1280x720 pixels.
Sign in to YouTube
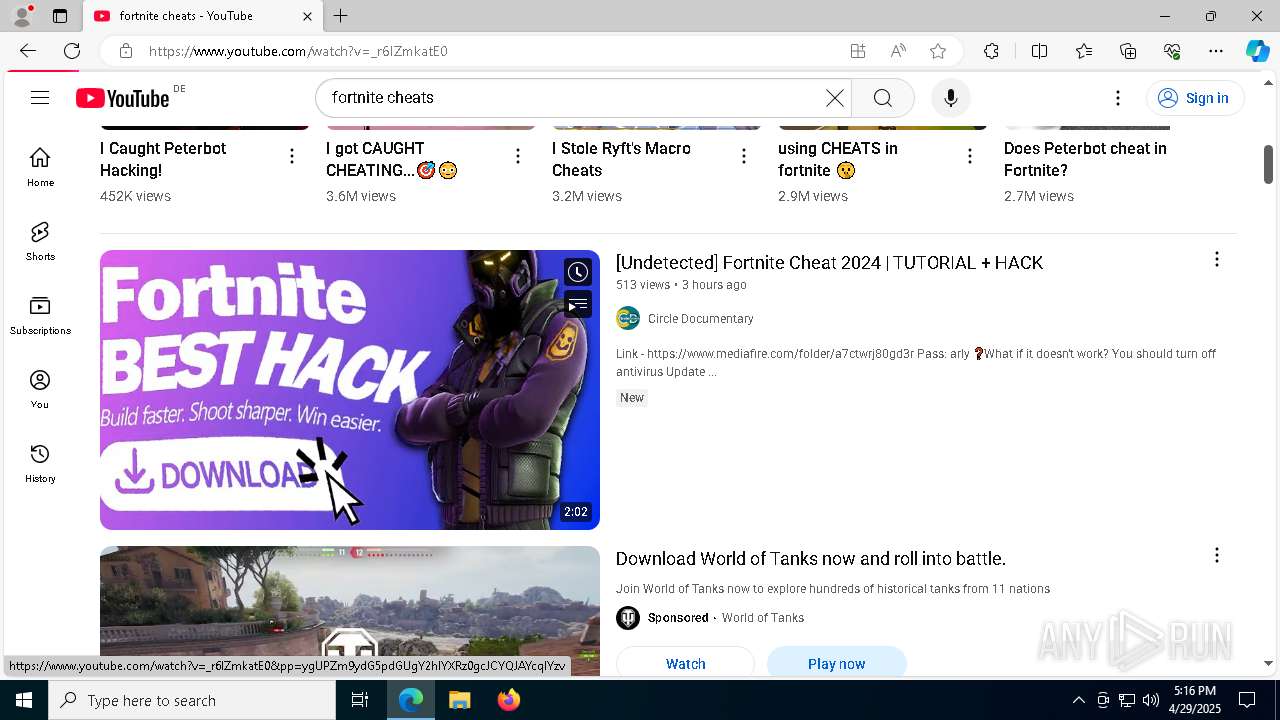pyautogui.click(x=1194, y=97)
